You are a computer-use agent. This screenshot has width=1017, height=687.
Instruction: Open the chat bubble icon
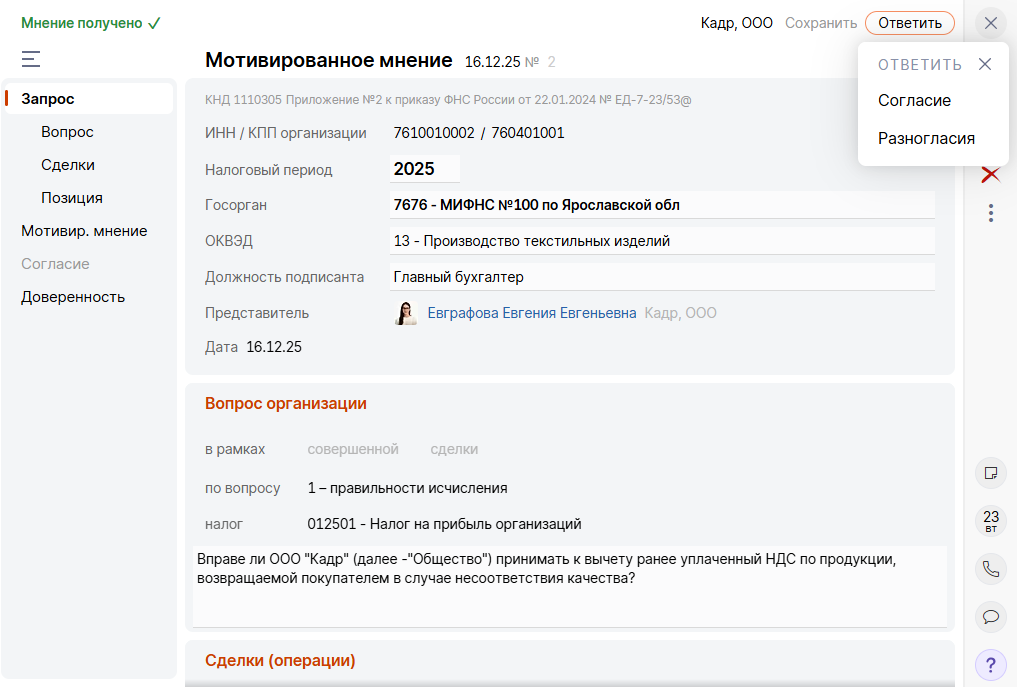991,617
